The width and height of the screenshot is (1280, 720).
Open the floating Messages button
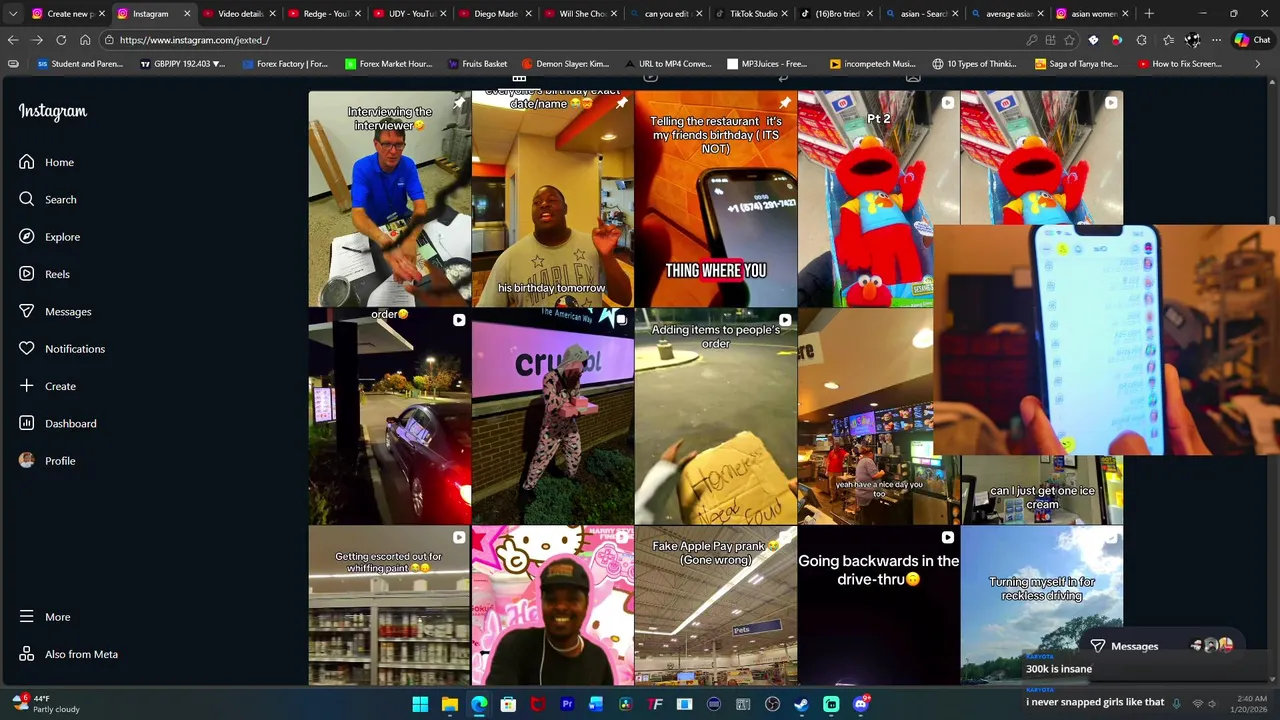(1160, 646)
